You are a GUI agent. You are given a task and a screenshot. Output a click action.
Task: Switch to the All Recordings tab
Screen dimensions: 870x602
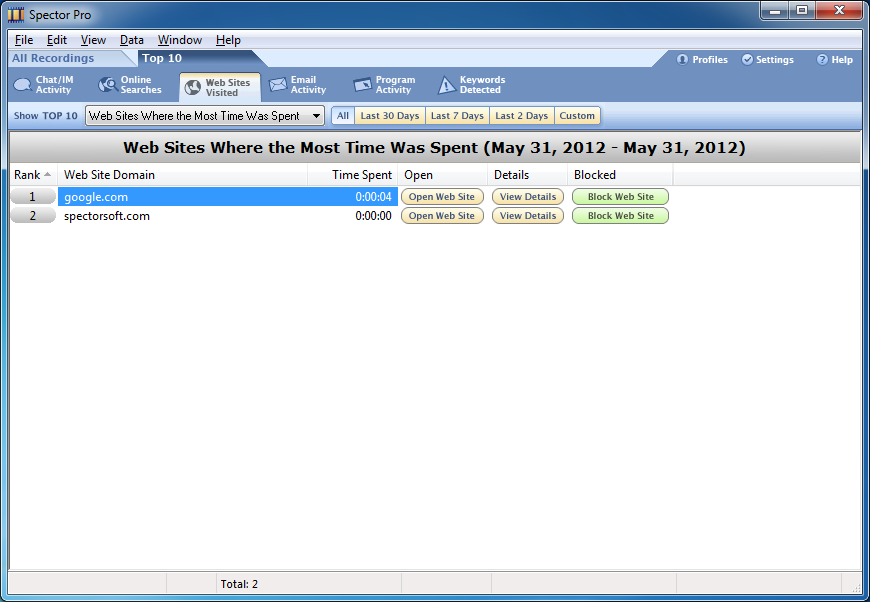coord(53,58)
